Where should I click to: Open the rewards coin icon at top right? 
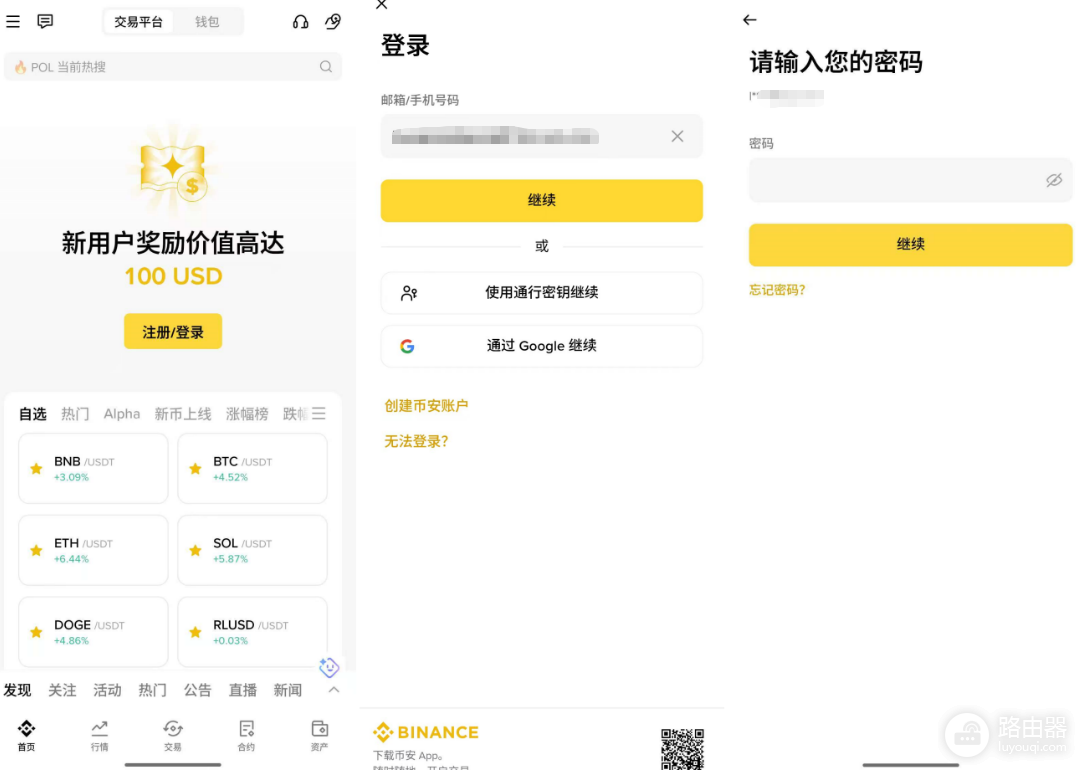pyautogui.click(x=333, y=21)
